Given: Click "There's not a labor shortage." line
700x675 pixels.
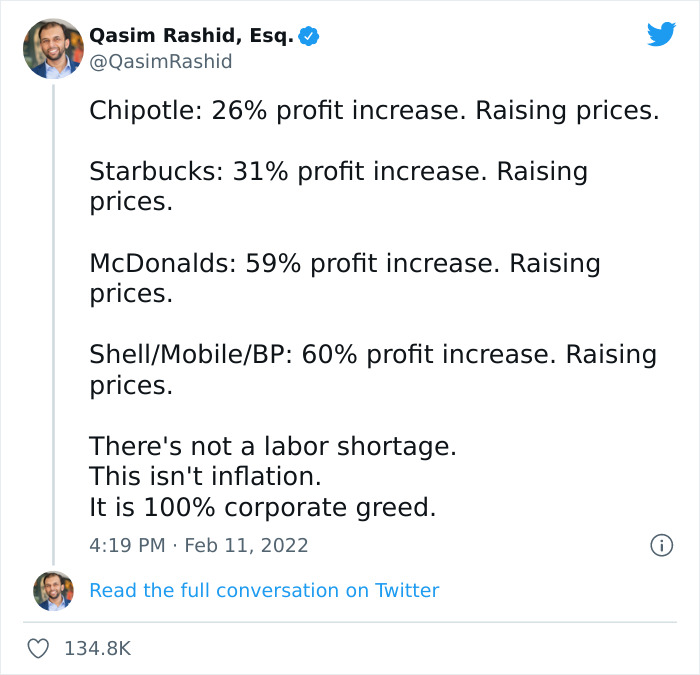Looking at the screenshot, I should [x=265, y=446].
